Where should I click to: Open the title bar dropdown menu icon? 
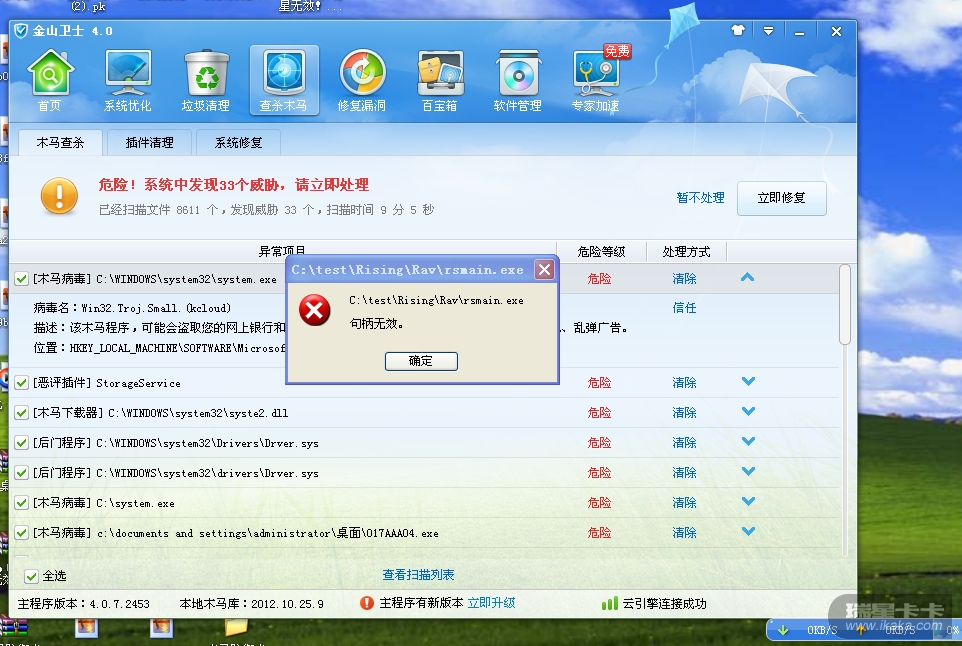pyautogui.click(x=768, y=31)
